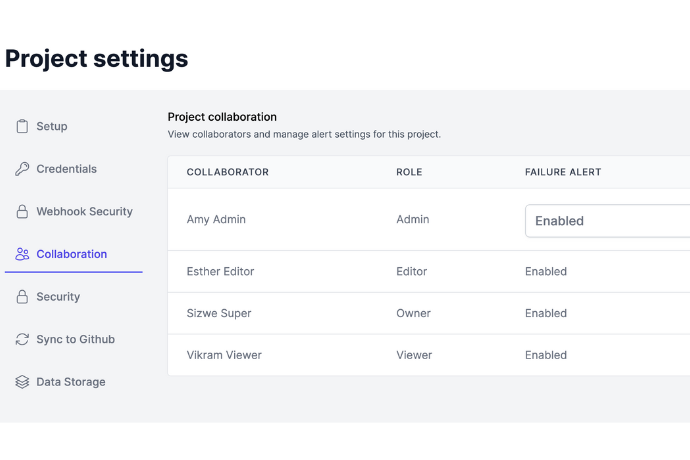This screenshot has width=690, height=460.
Task: Click the Data Storage layers icon
Action: 22,382
